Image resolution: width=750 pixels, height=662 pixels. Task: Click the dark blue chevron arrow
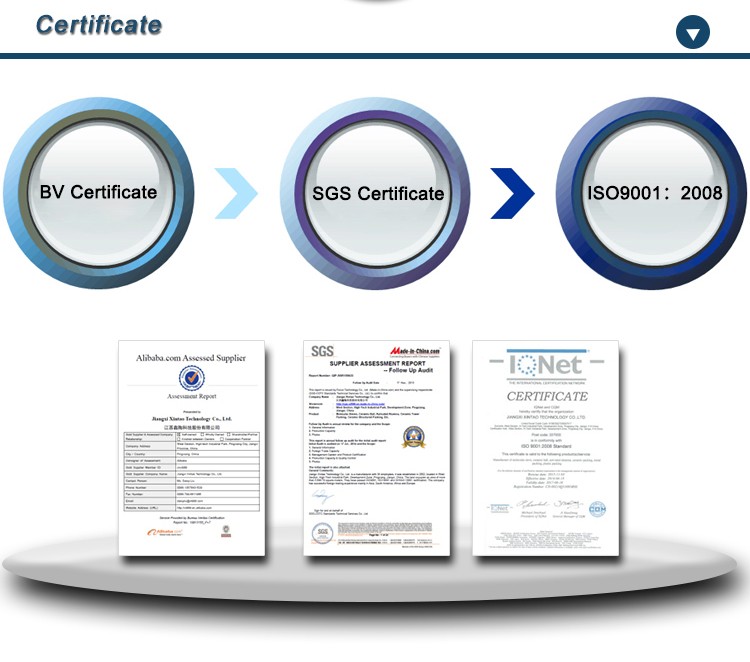(x=512, y=193)
